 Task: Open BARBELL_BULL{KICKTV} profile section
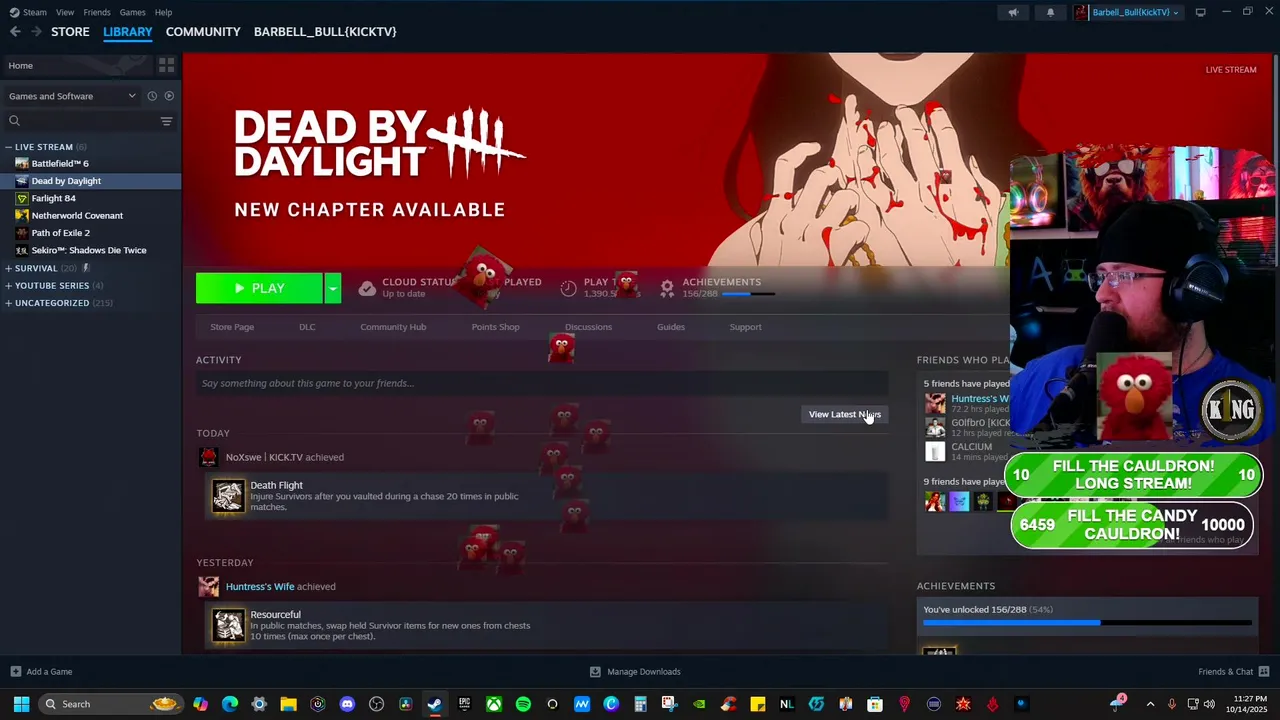pyautogui.click(x=325, y=32)
